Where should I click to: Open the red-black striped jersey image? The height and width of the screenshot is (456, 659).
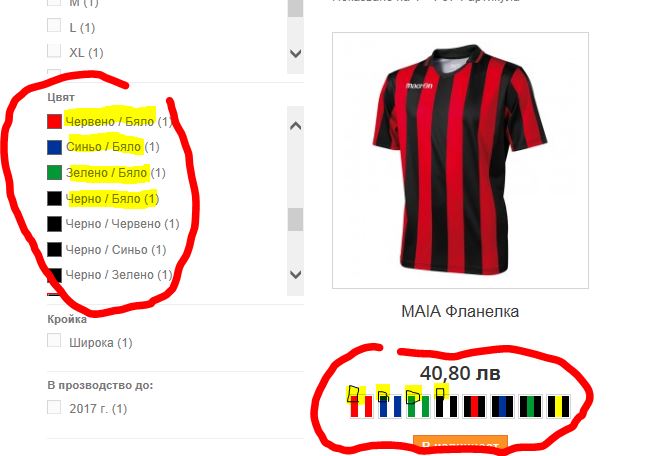(x=460, y=160)
